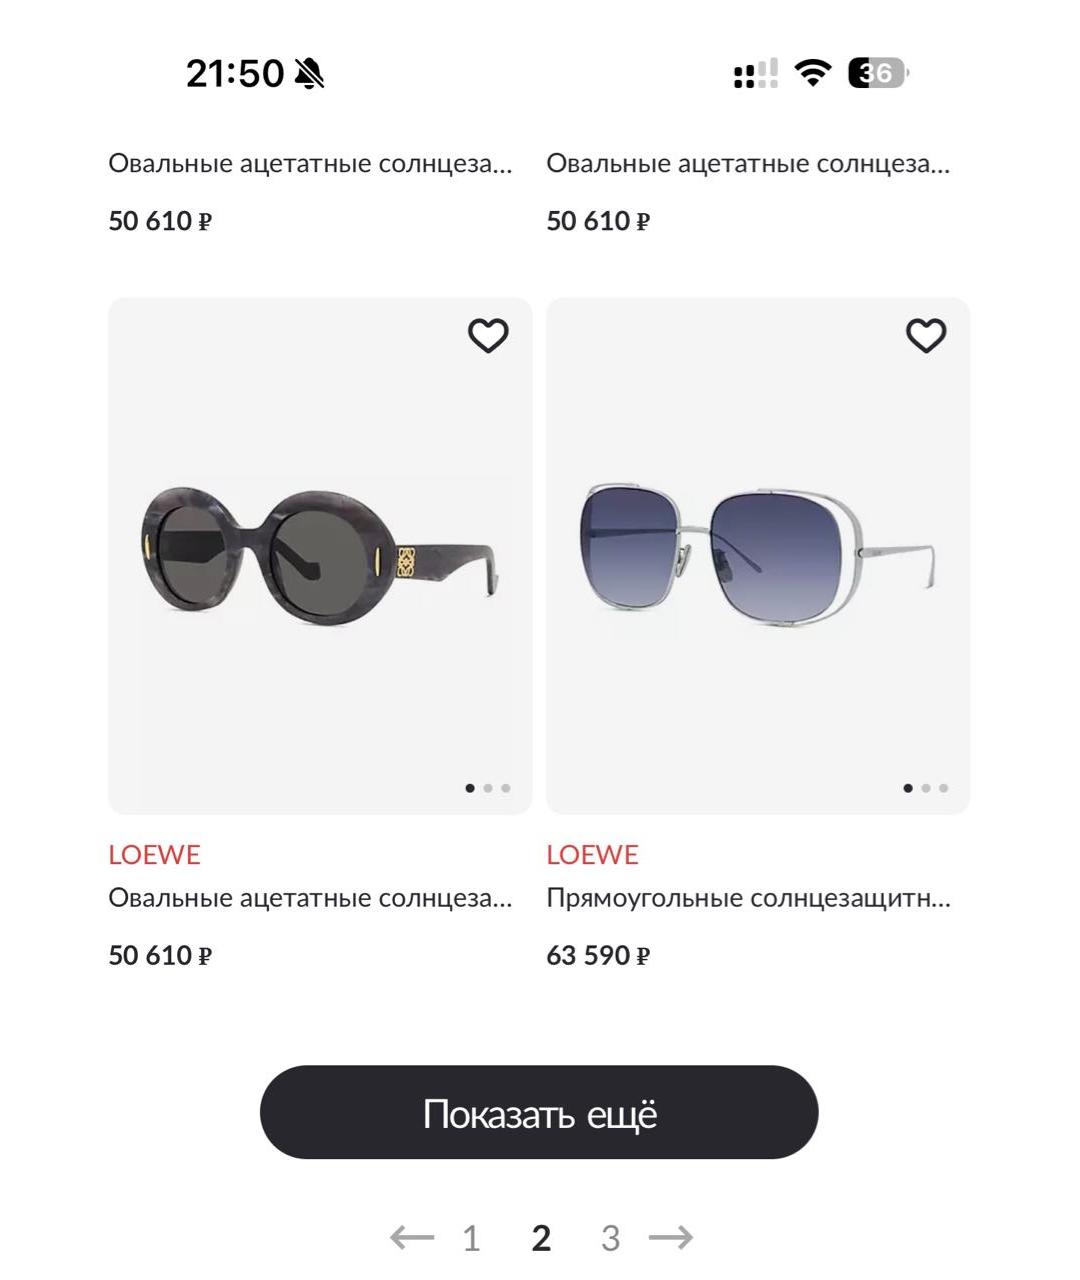Select current page 2 in pagination
Image resolution: width=1080 pixels, height=1280 pixels.
pyautogui.click(x=541, y=1239)
